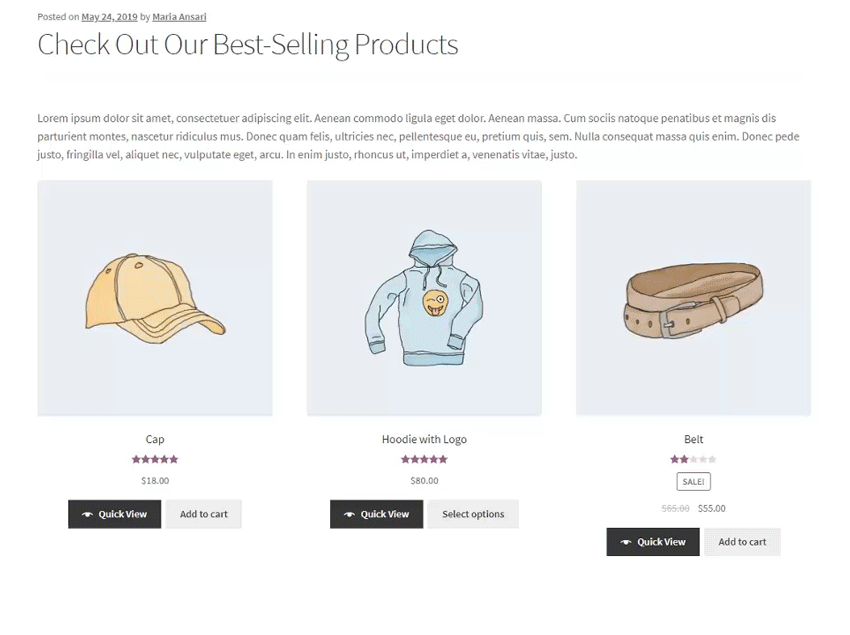Click the eye icon on Hoodie's Quick View
Image resolution: width=850 pixels, height=635 pixels.
pos(349,515)
